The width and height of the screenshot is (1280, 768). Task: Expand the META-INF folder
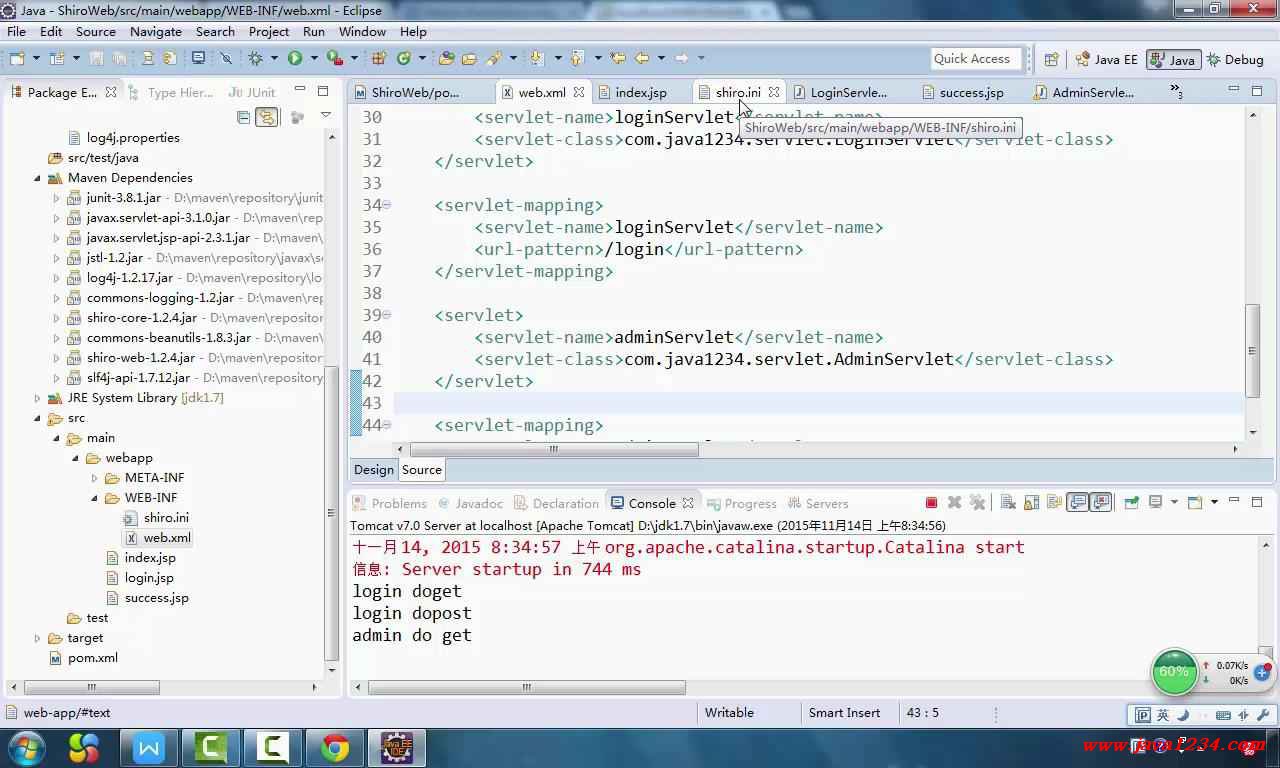95,478
